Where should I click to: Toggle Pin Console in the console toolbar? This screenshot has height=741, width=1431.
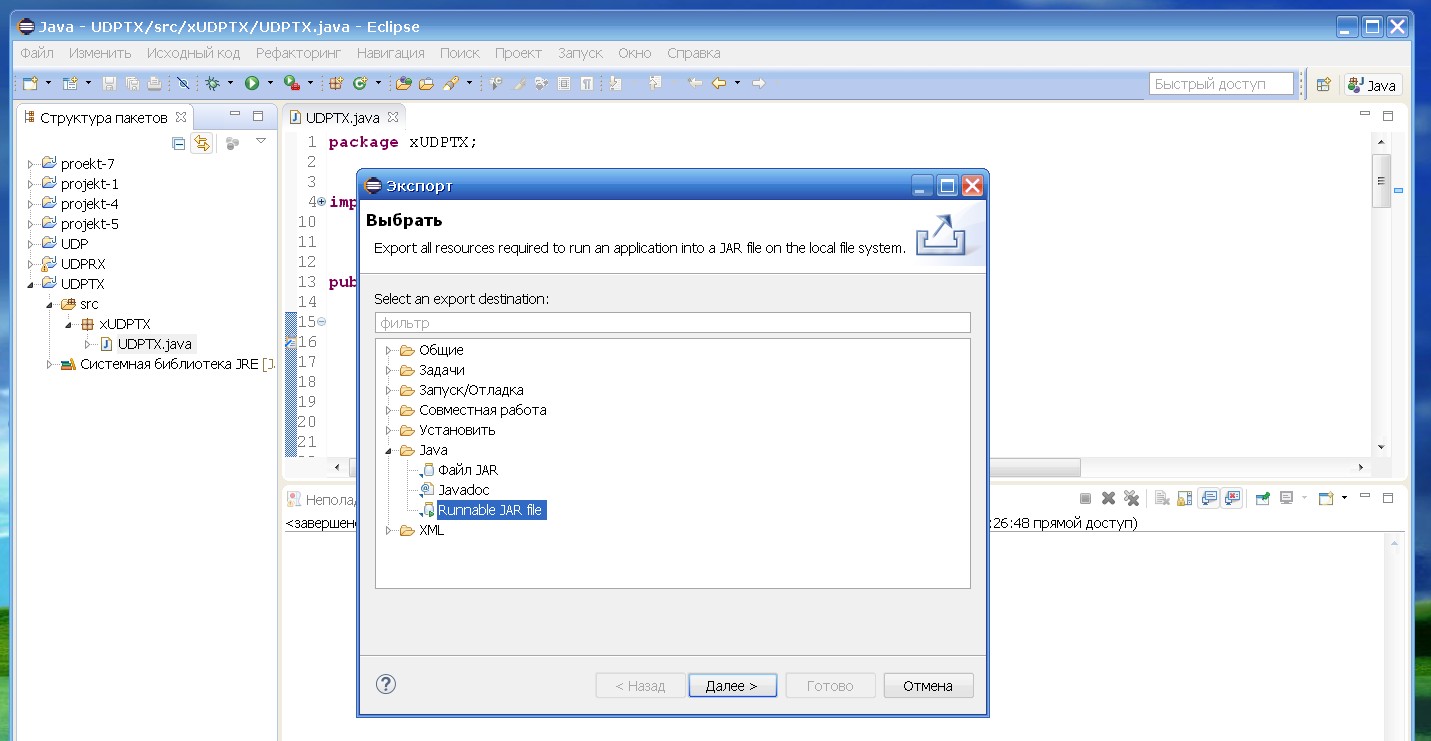(x=1263, y=498)
